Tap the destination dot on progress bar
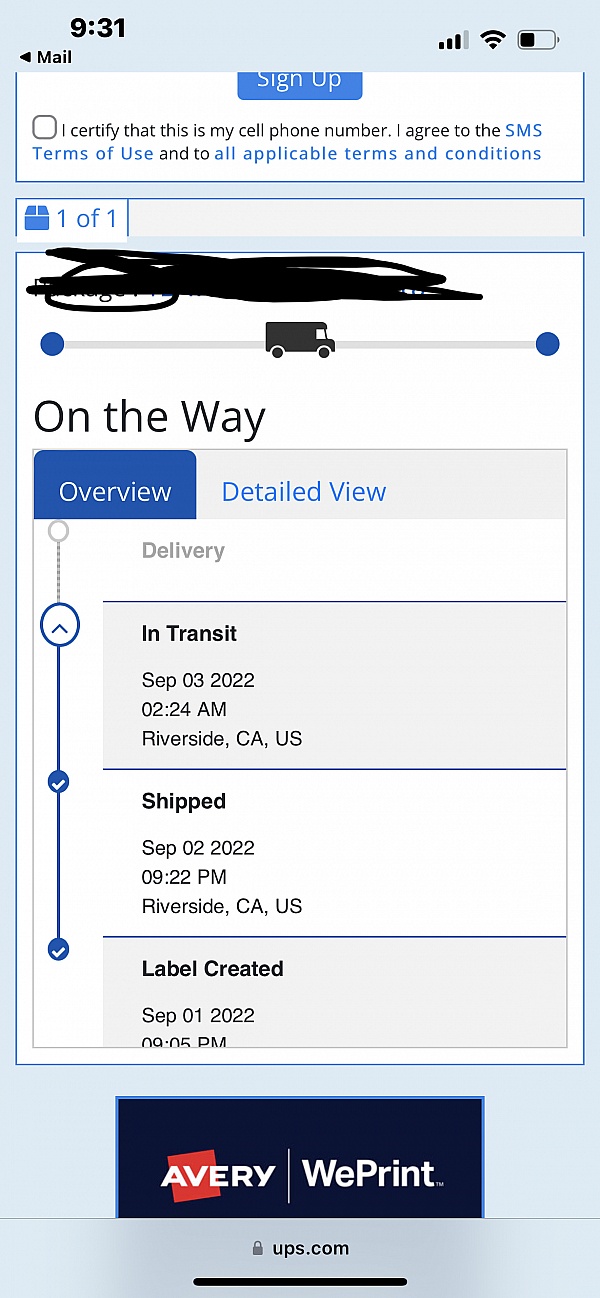This screenshot has height=1298, width=600. click(547, 345)
